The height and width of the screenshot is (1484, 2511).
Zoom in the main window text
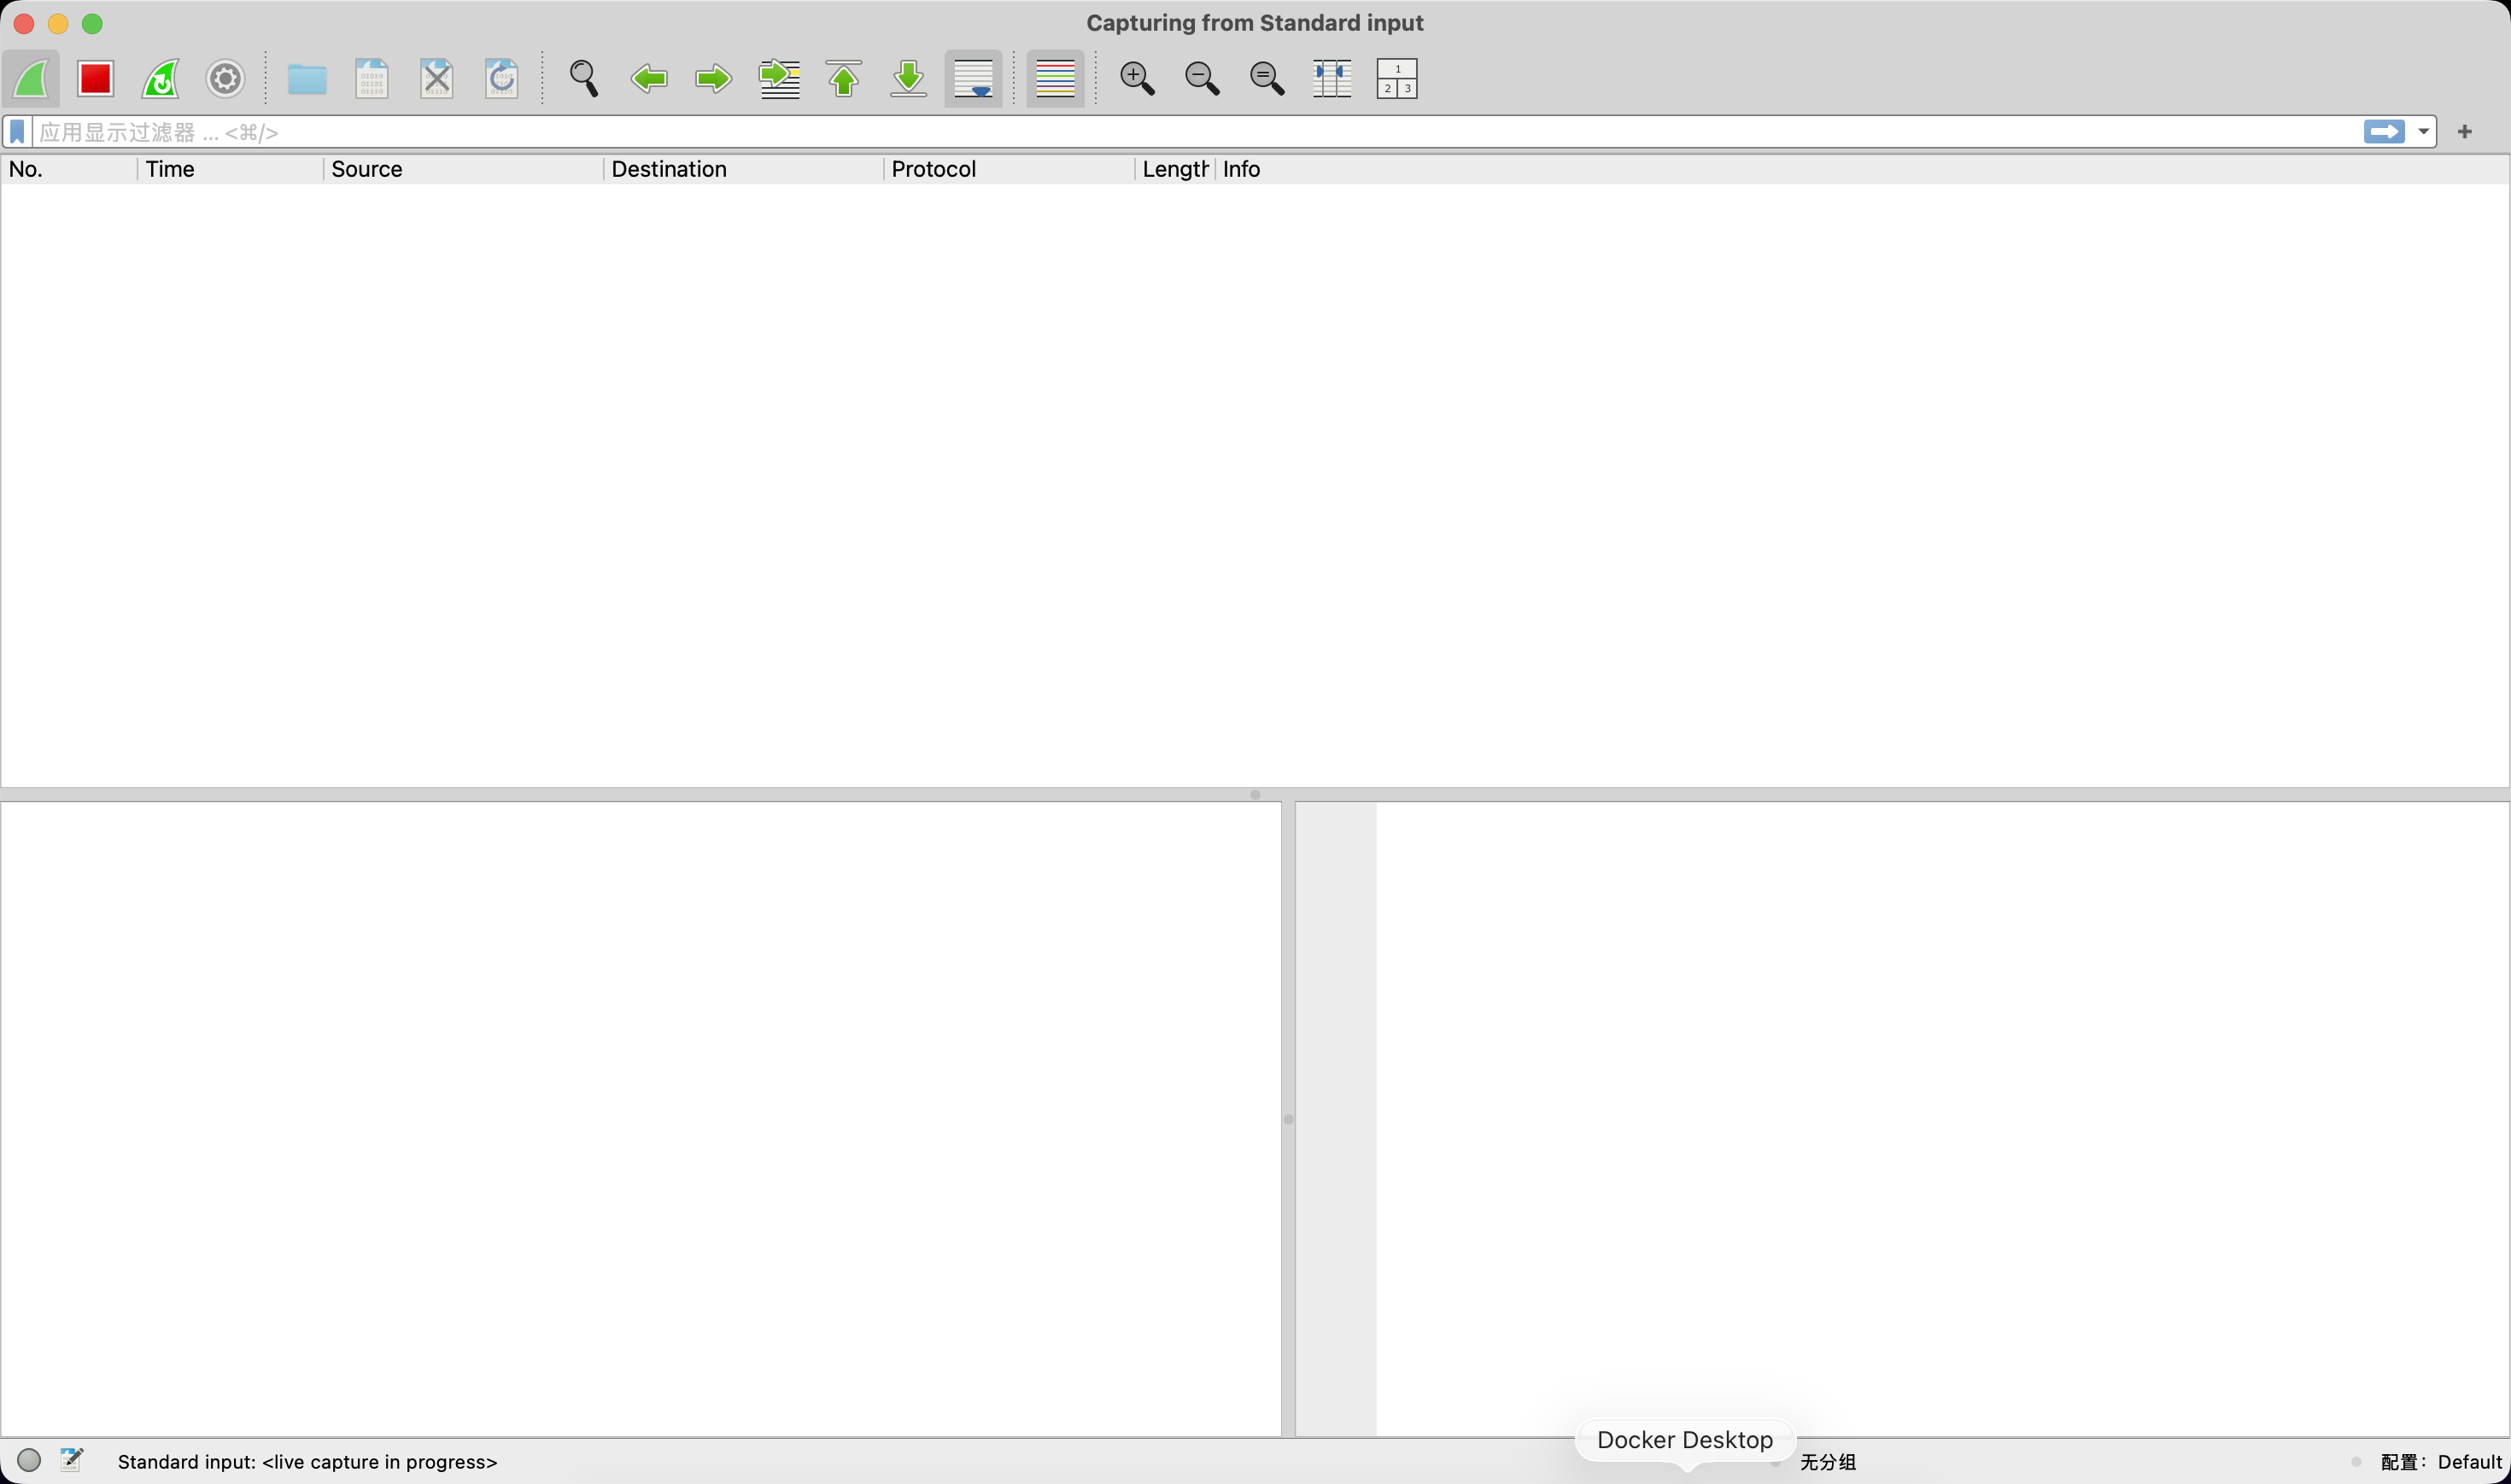[1137, 78]
